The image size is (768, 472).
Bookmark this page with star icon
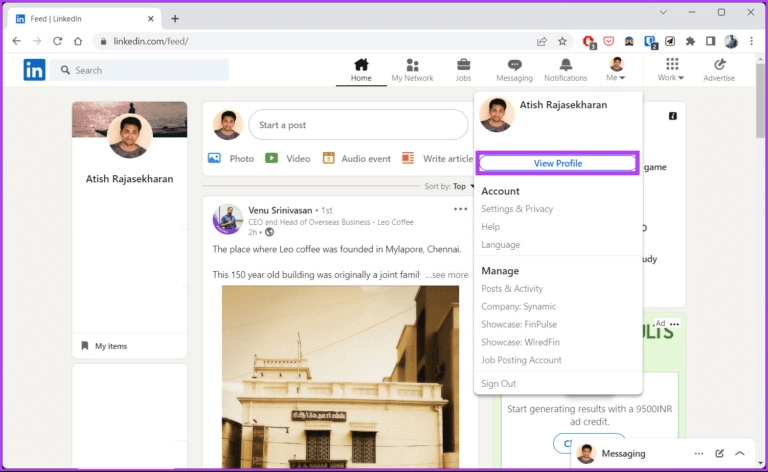[x=562, y=42]
